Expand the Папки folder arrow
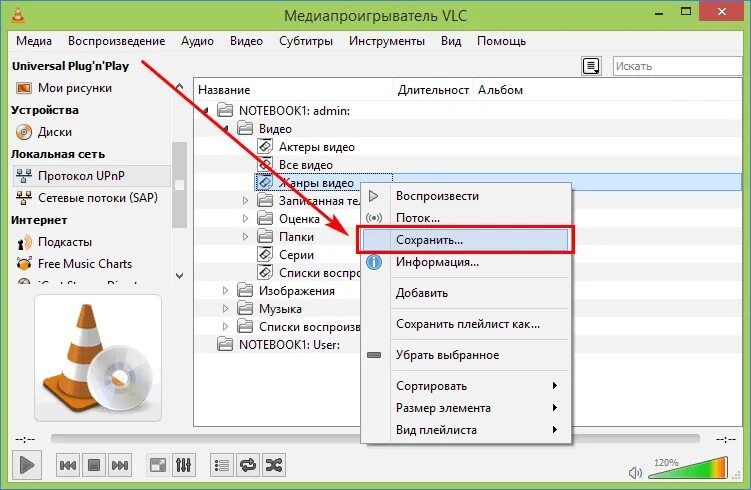This screenshot has width=751, height=490. (x=245, y=237)
